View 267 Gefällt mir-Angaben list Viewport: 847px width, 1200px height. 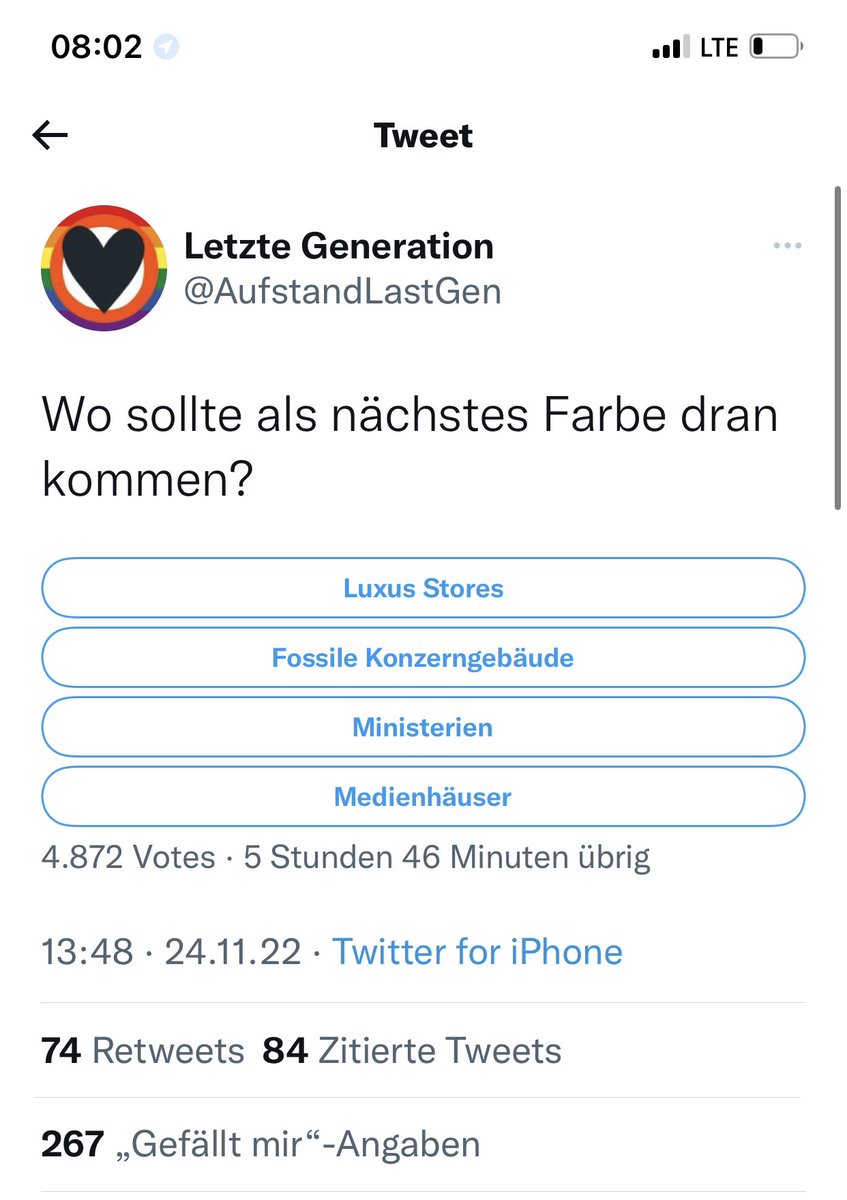pyautogui.click(x=261, y=1144)
